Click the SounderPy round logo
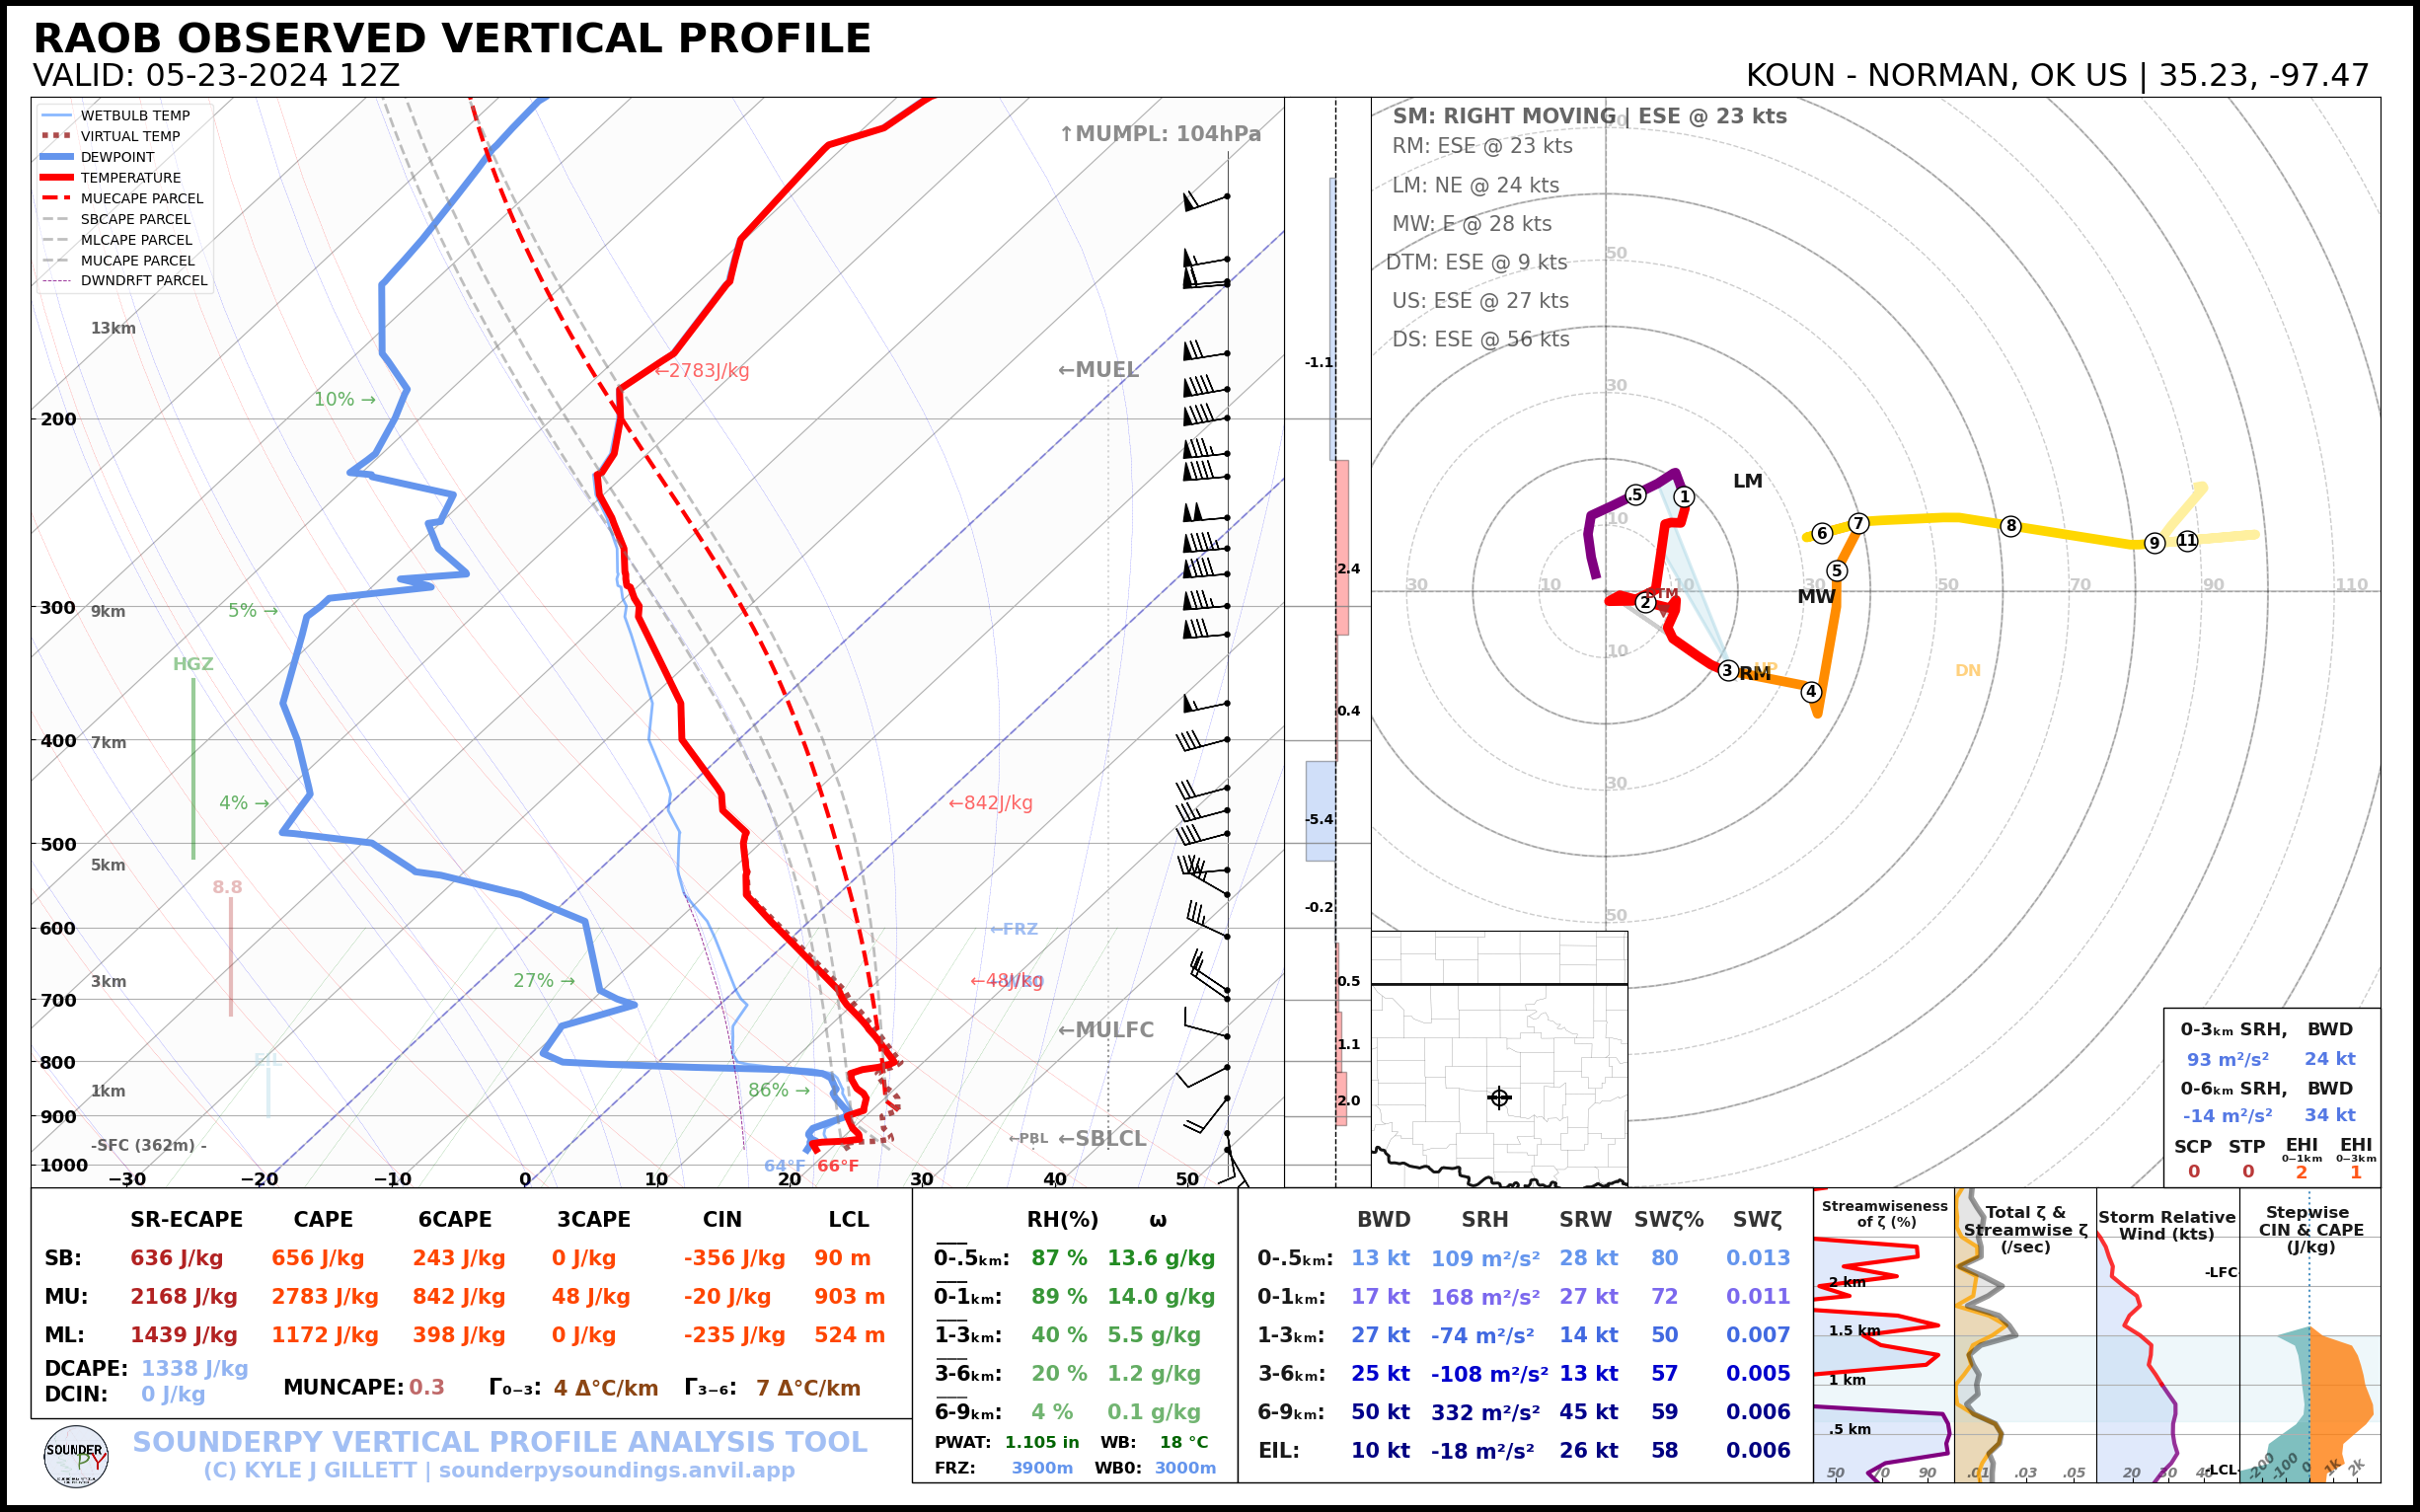 pos(76,1456)
